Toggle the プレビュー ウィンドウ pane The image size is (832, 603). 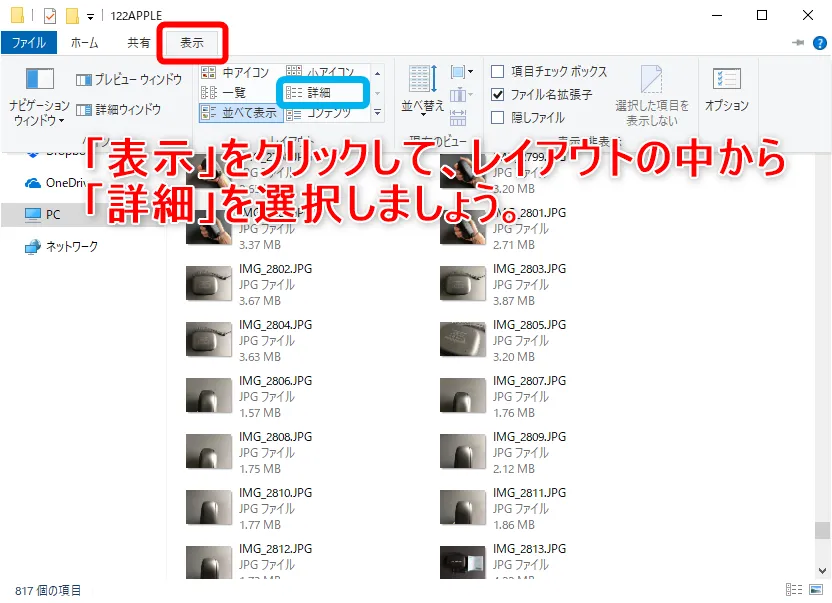[129, 80]
